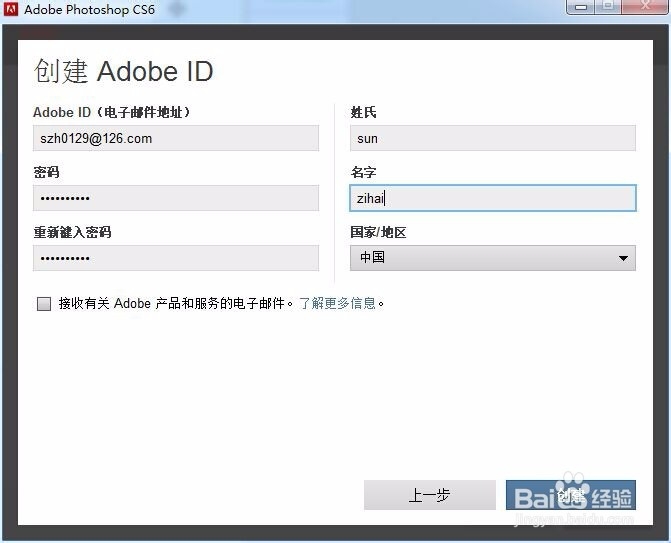Click the 重新键入密码 confirm password field
The width and height of the screenshot is (671, 543).
(x=176, y=258)
